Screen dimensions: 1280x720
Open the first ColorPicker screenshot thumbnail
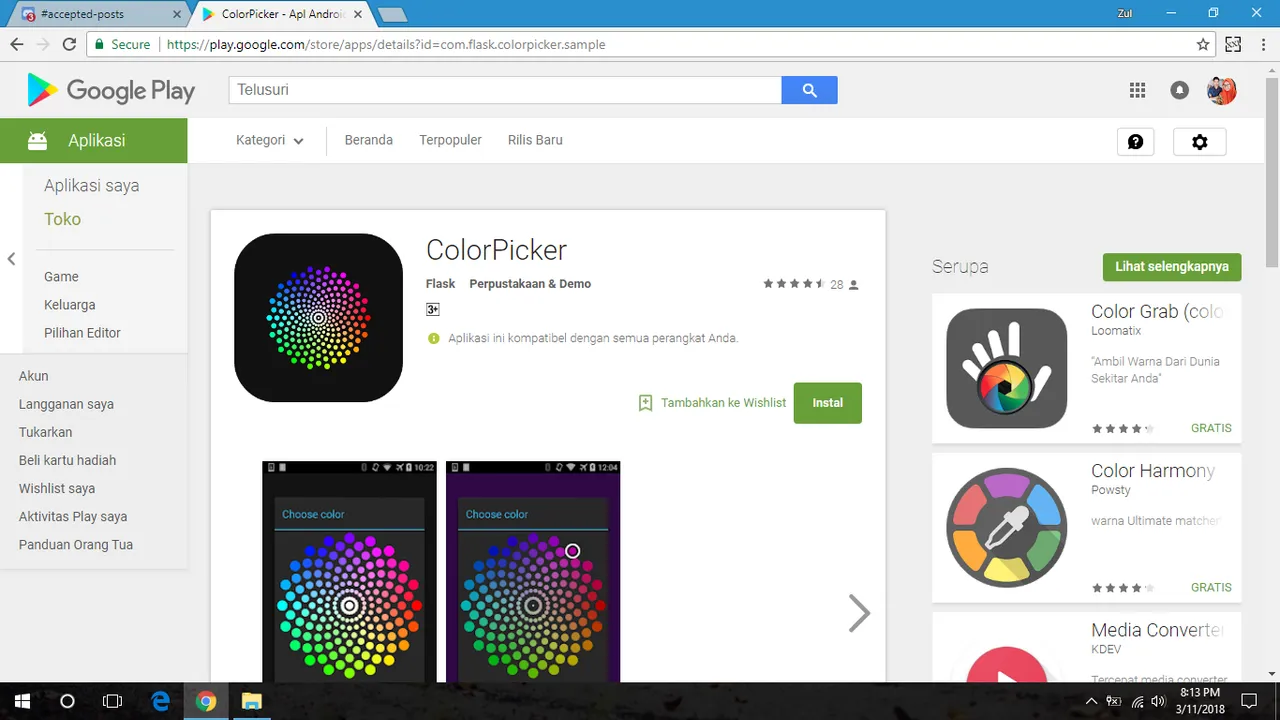(349, 572)
